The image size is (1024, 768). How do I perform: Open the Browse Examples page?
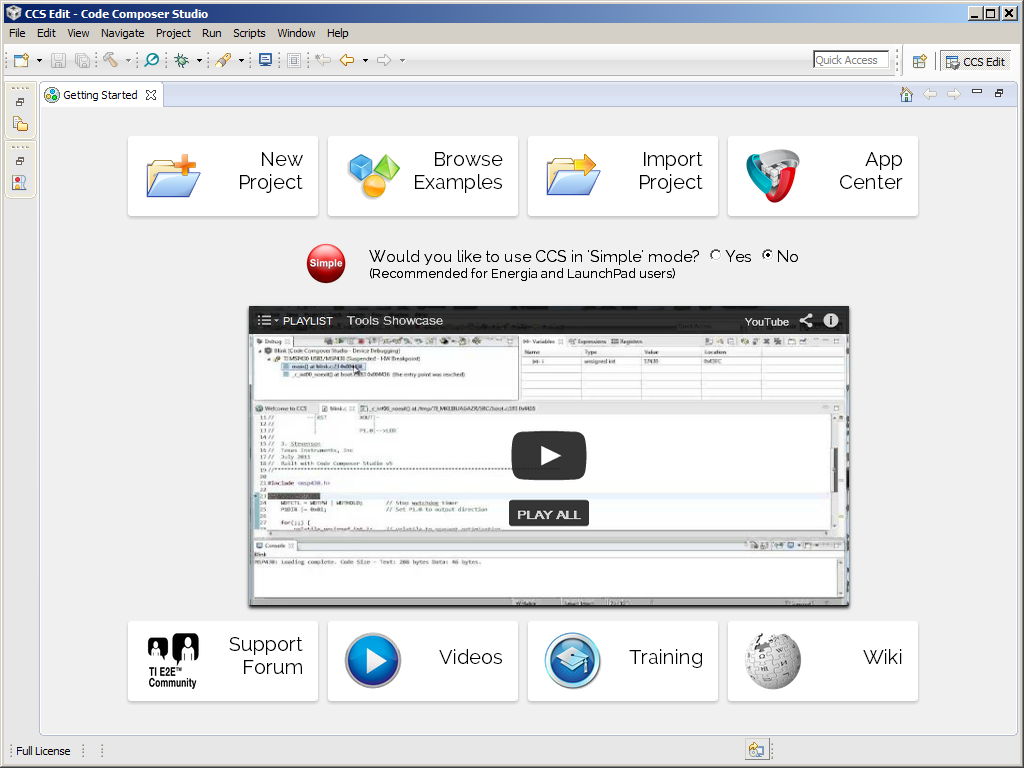tap(422, 176)
